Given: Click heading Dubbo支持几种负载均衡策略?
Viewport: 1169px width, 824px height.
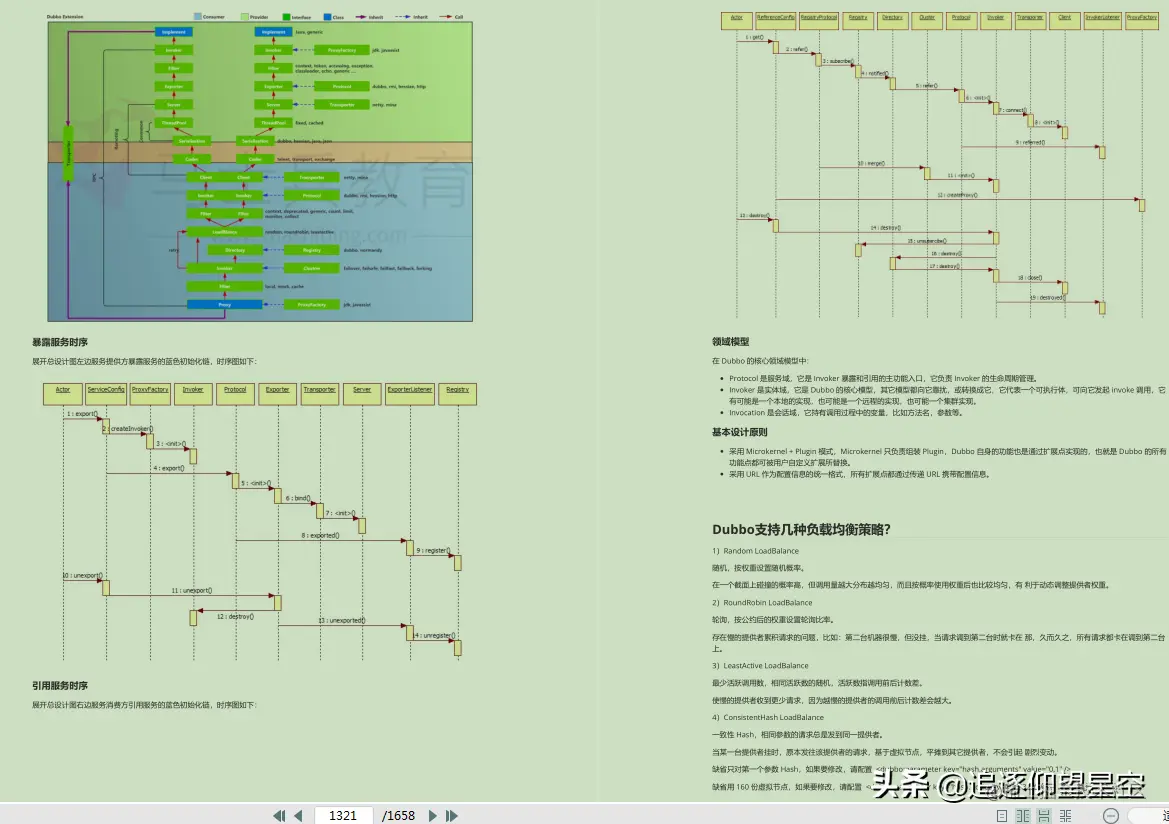Looking at the screenshot, I should (x=801, y=529).
